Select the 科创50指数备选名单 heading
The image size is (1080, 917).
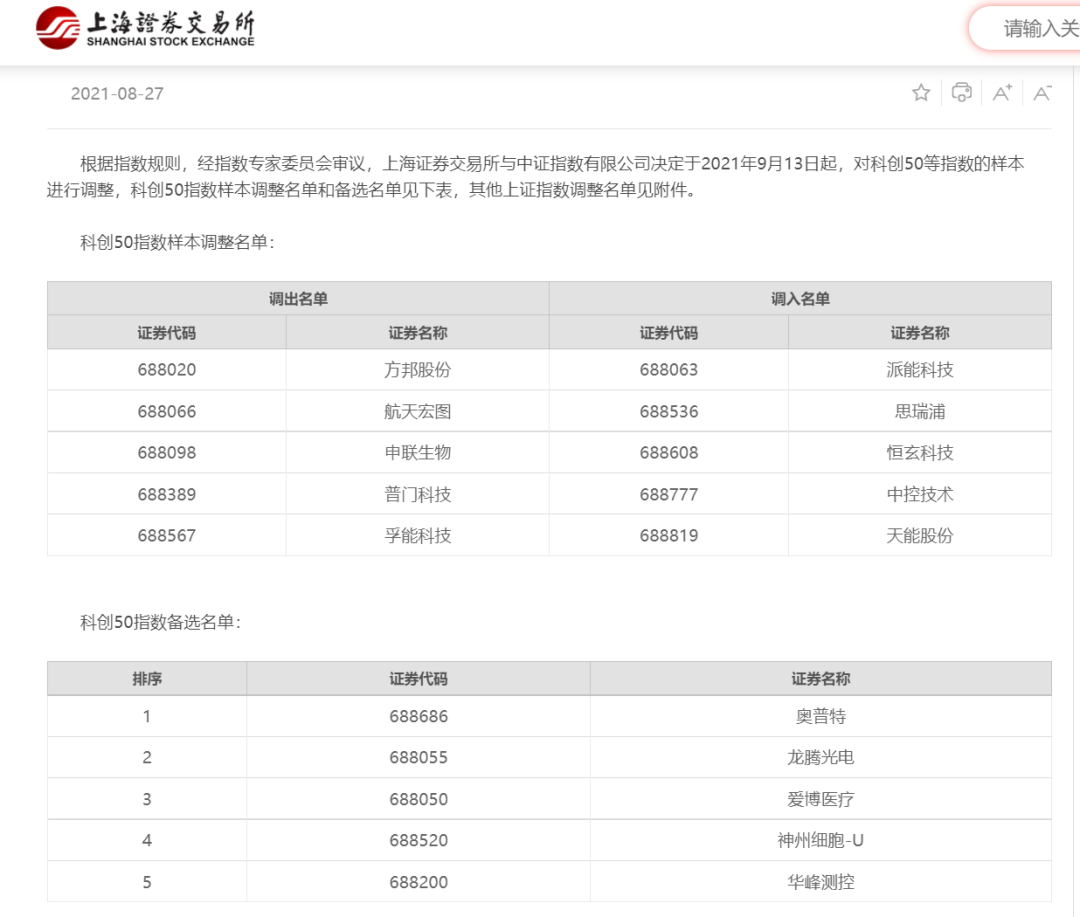tap(160, 622)
